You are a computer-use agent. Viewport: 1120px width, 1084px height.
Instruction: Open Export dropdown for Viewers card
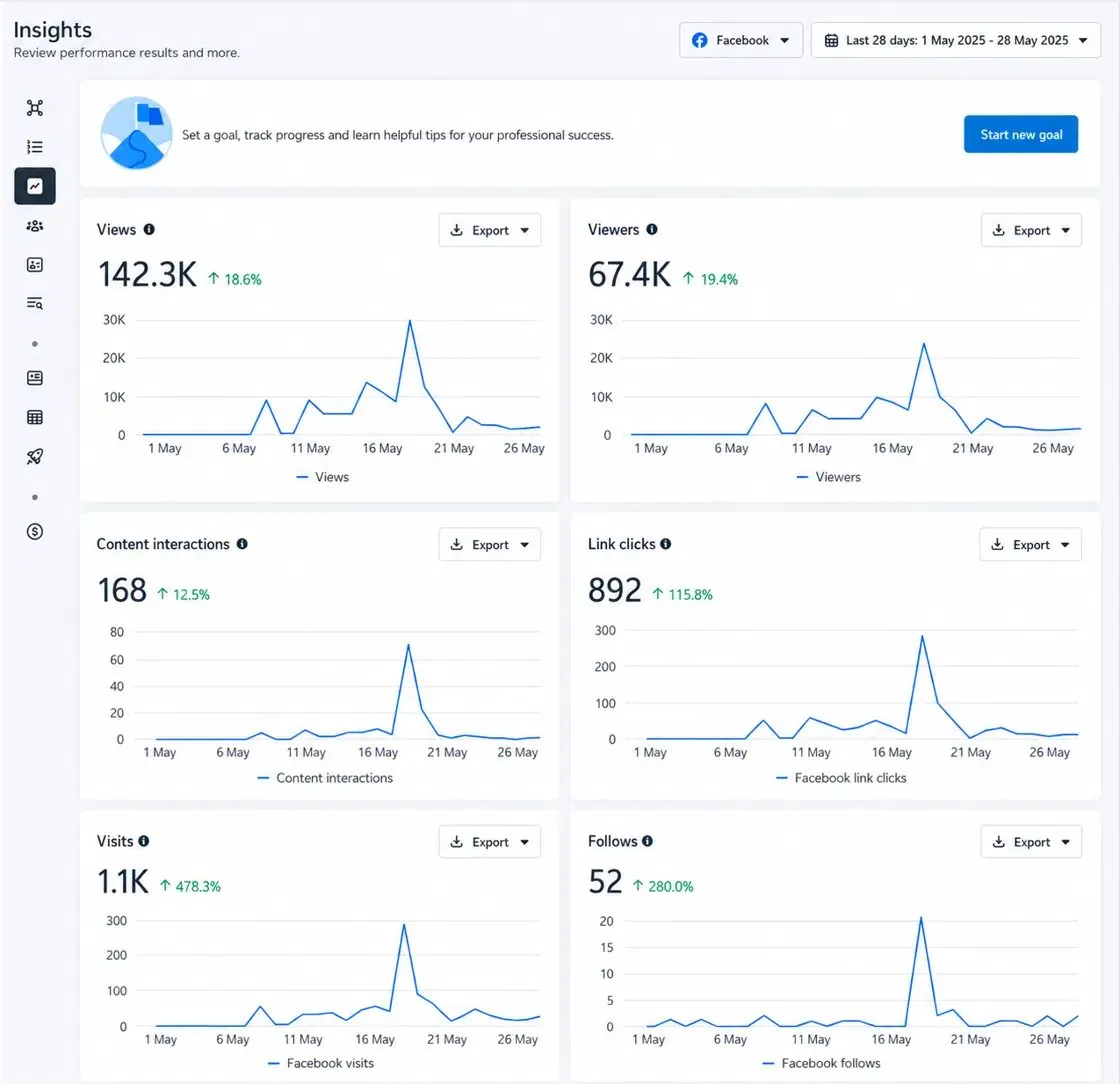1031,230
